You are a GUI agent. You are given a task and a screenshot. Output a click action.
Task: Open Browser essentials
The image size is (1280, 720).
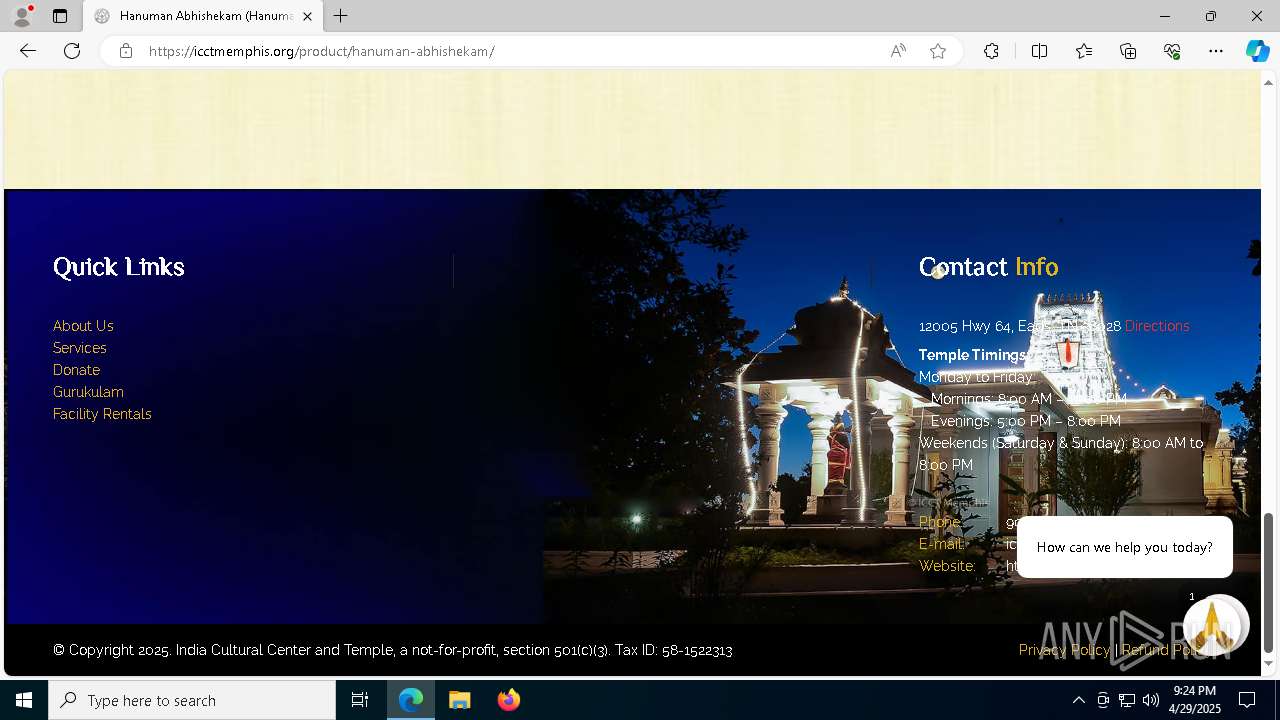click(1172, 51)
